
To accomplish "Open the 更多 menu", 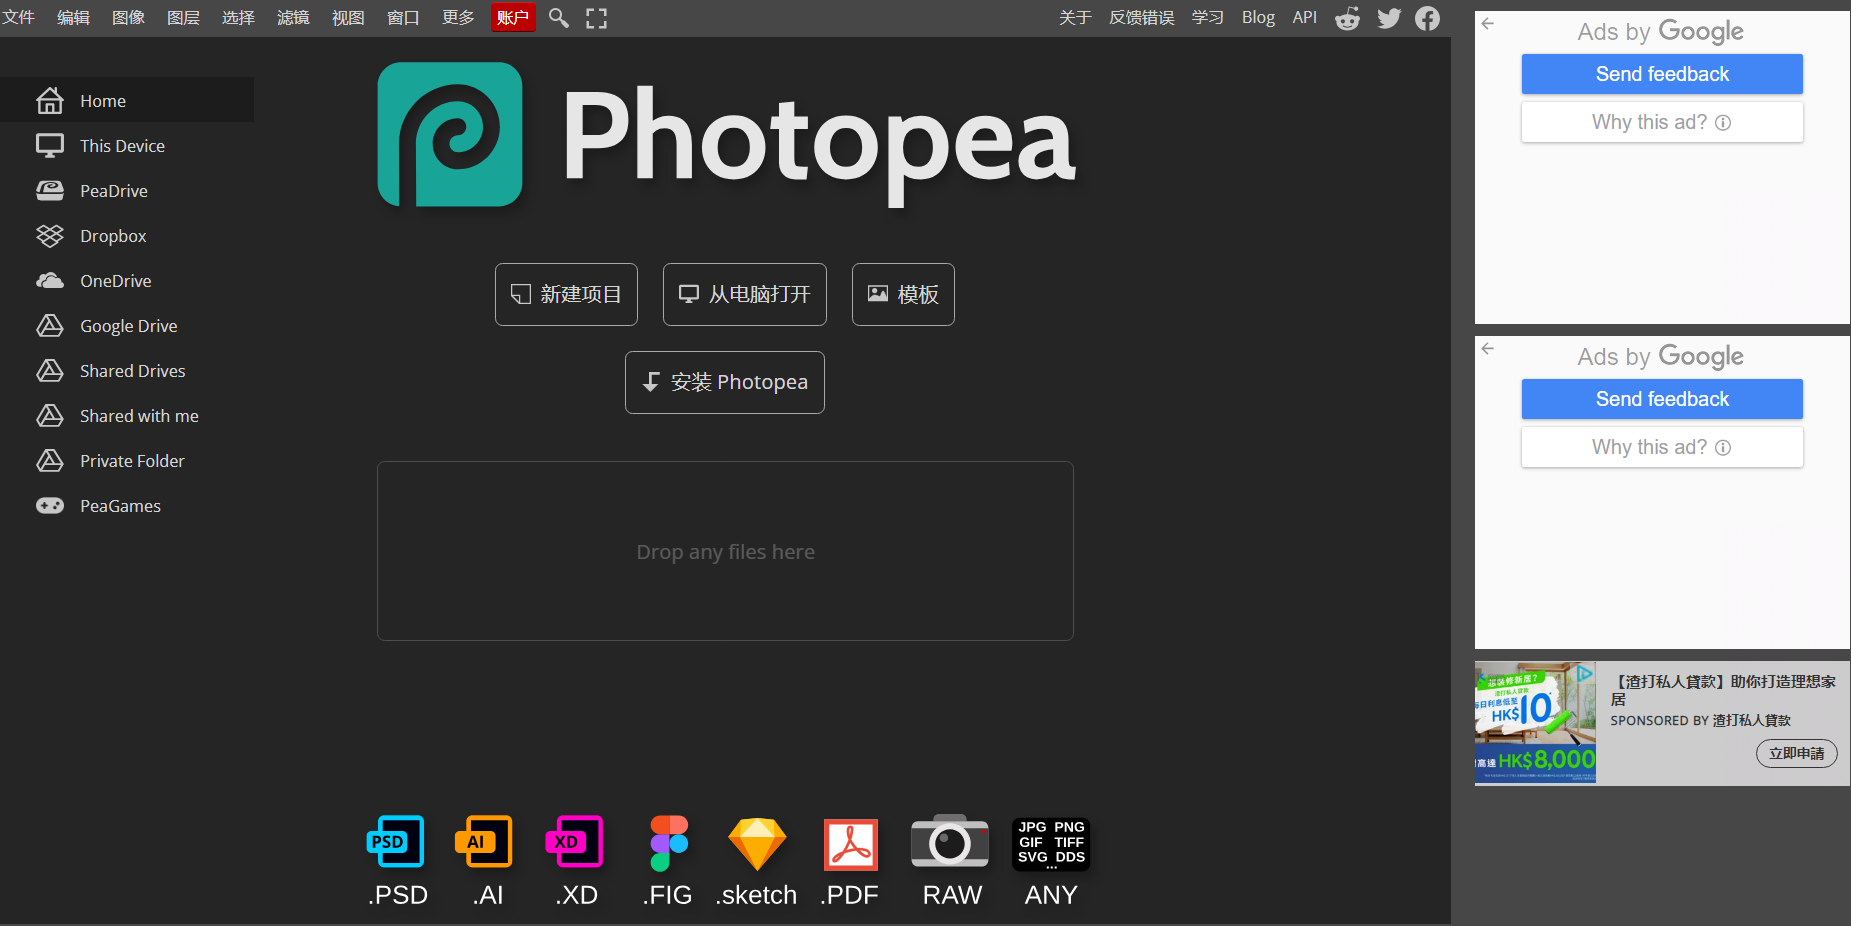I will [458, 18].
